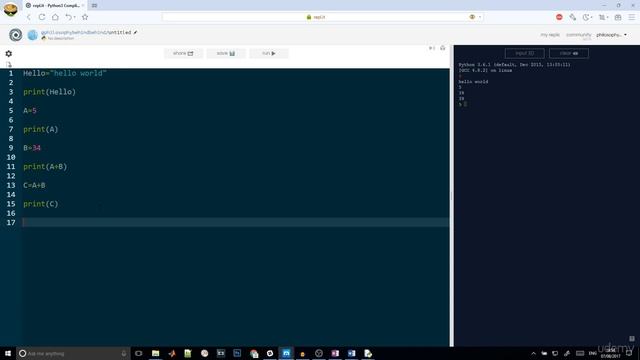
Task: Open the downloads toolbar button
Action: coord(602,17)
